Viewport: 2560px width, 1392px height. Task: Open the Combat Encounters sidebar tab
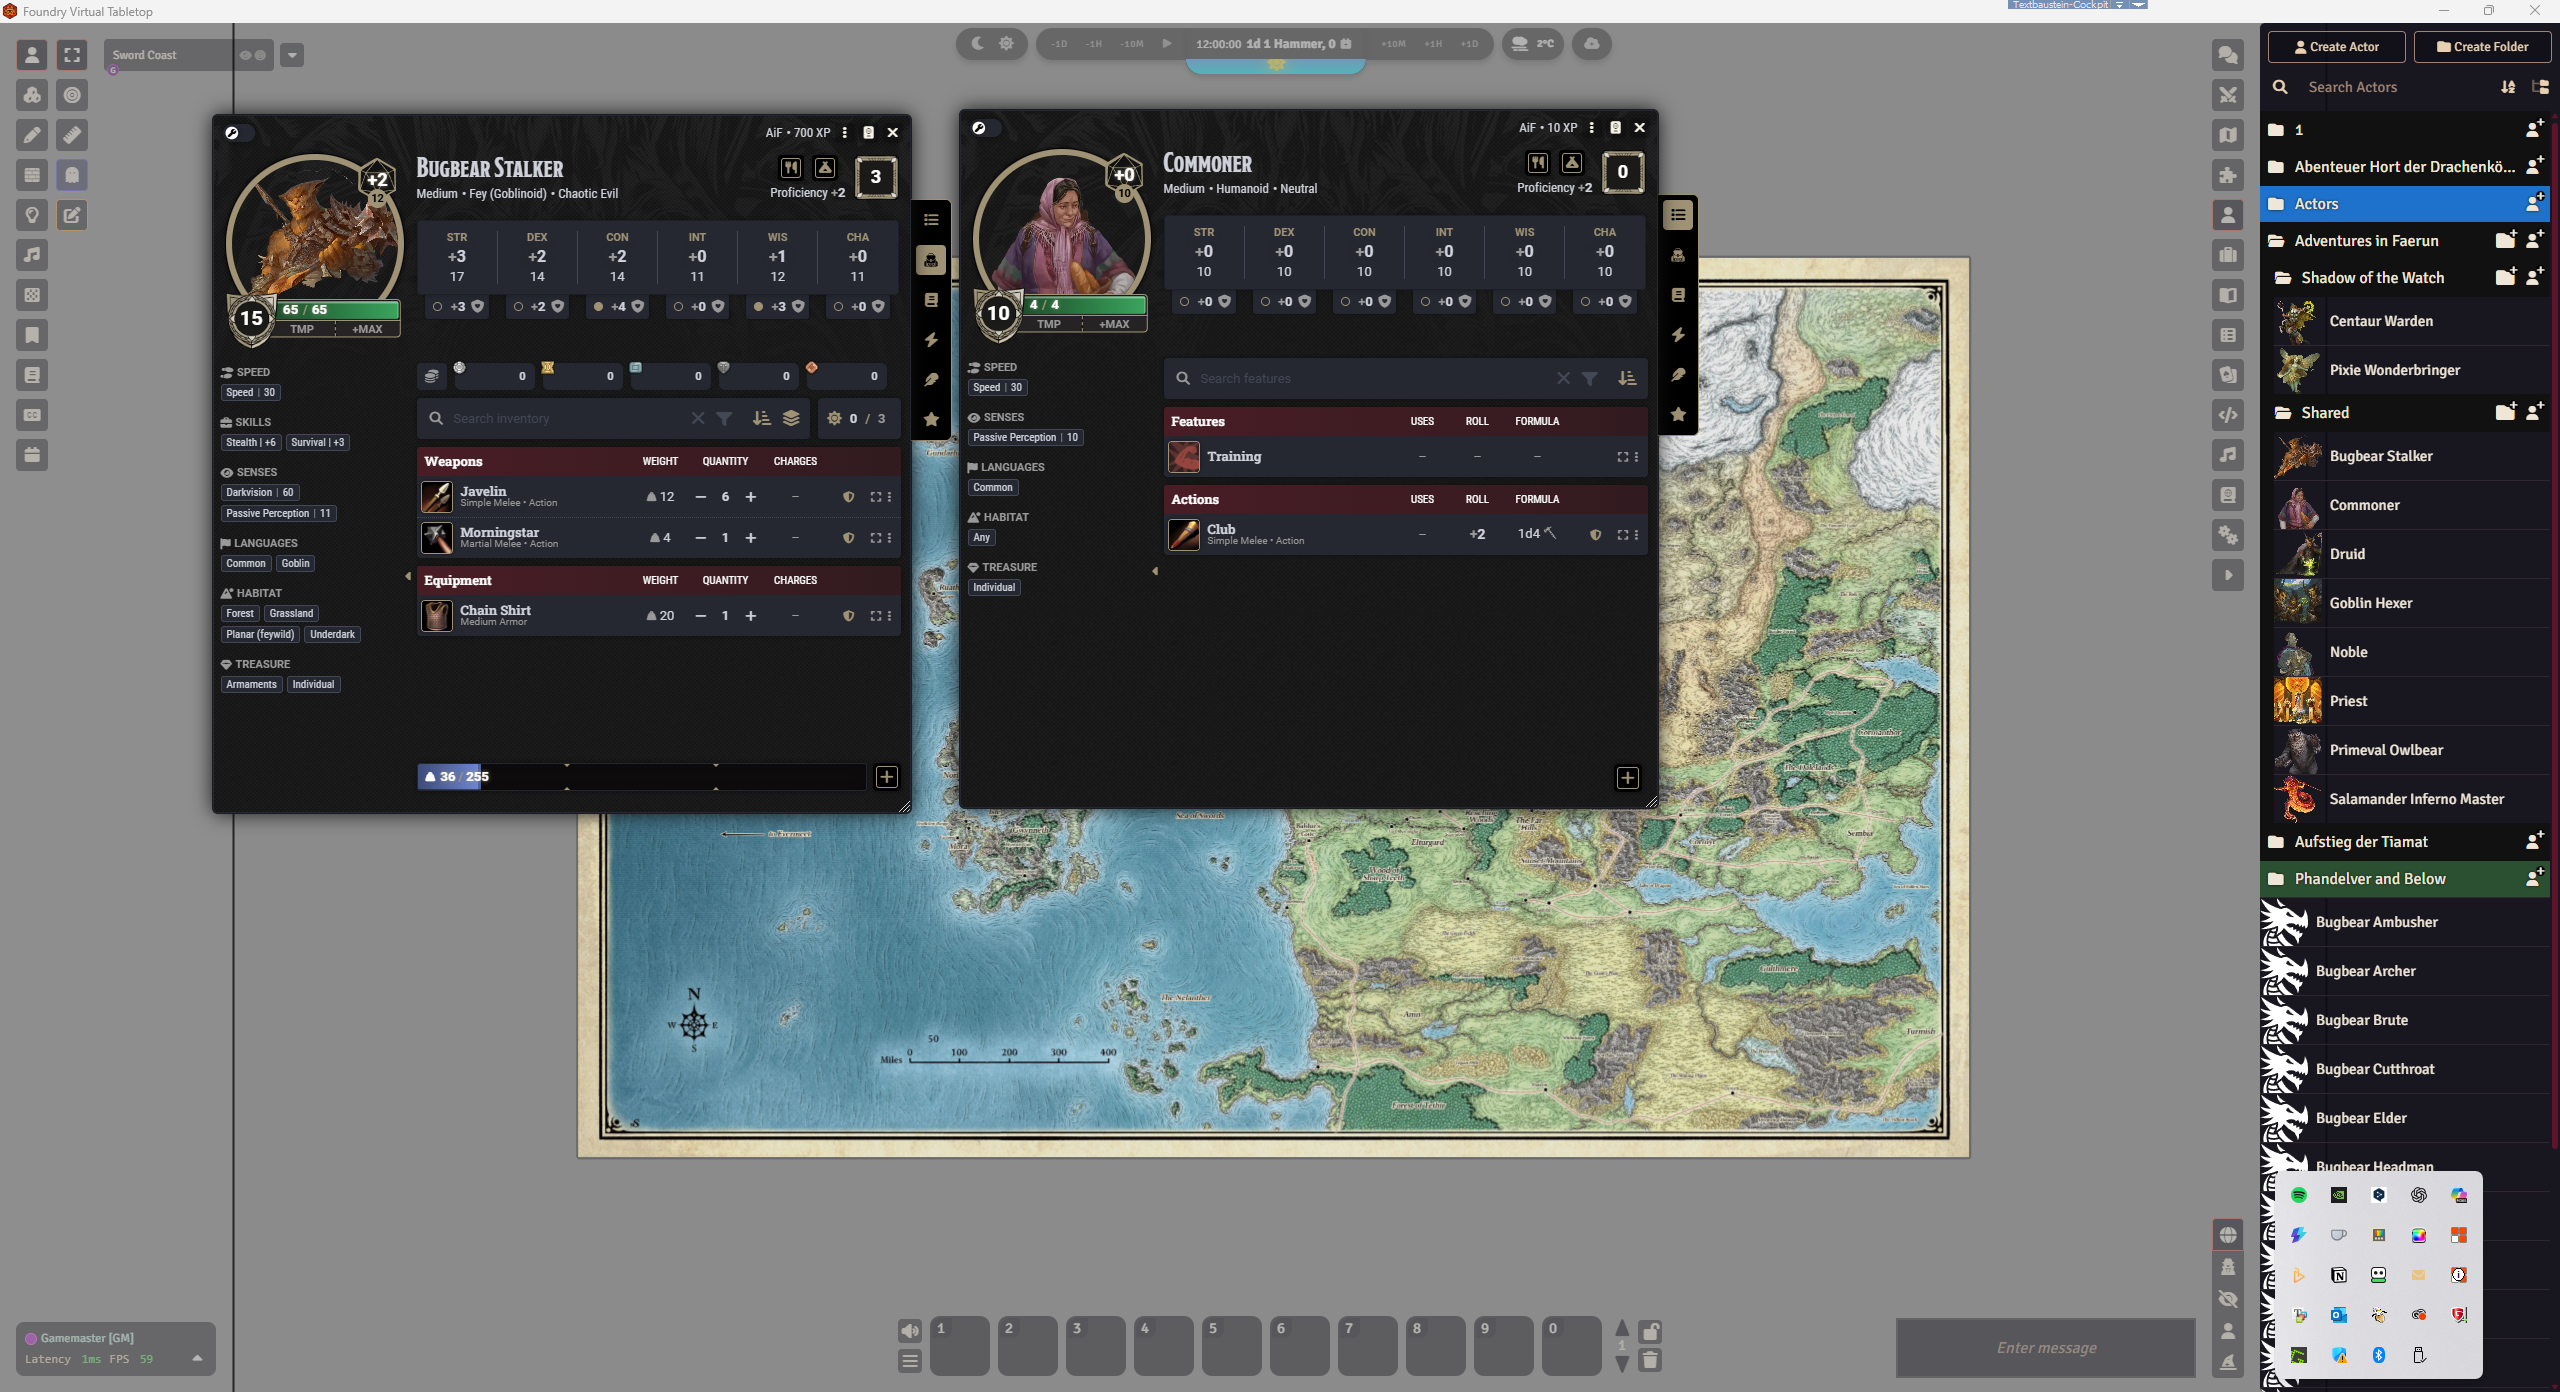tap(2228, 95)
